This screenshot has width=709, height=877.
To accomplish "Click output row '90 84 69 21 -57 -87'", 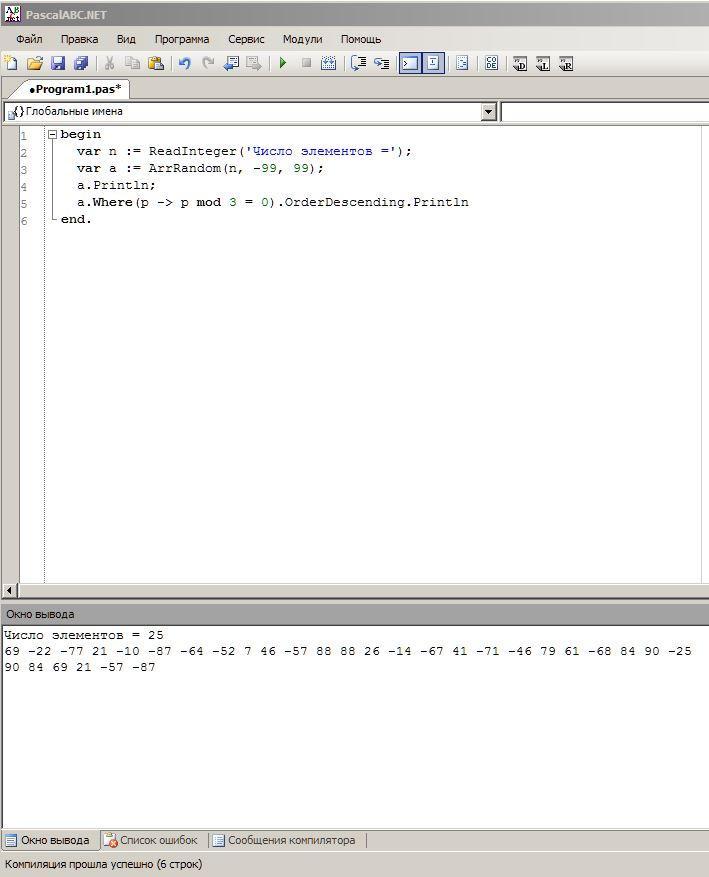I will [80, 667].
